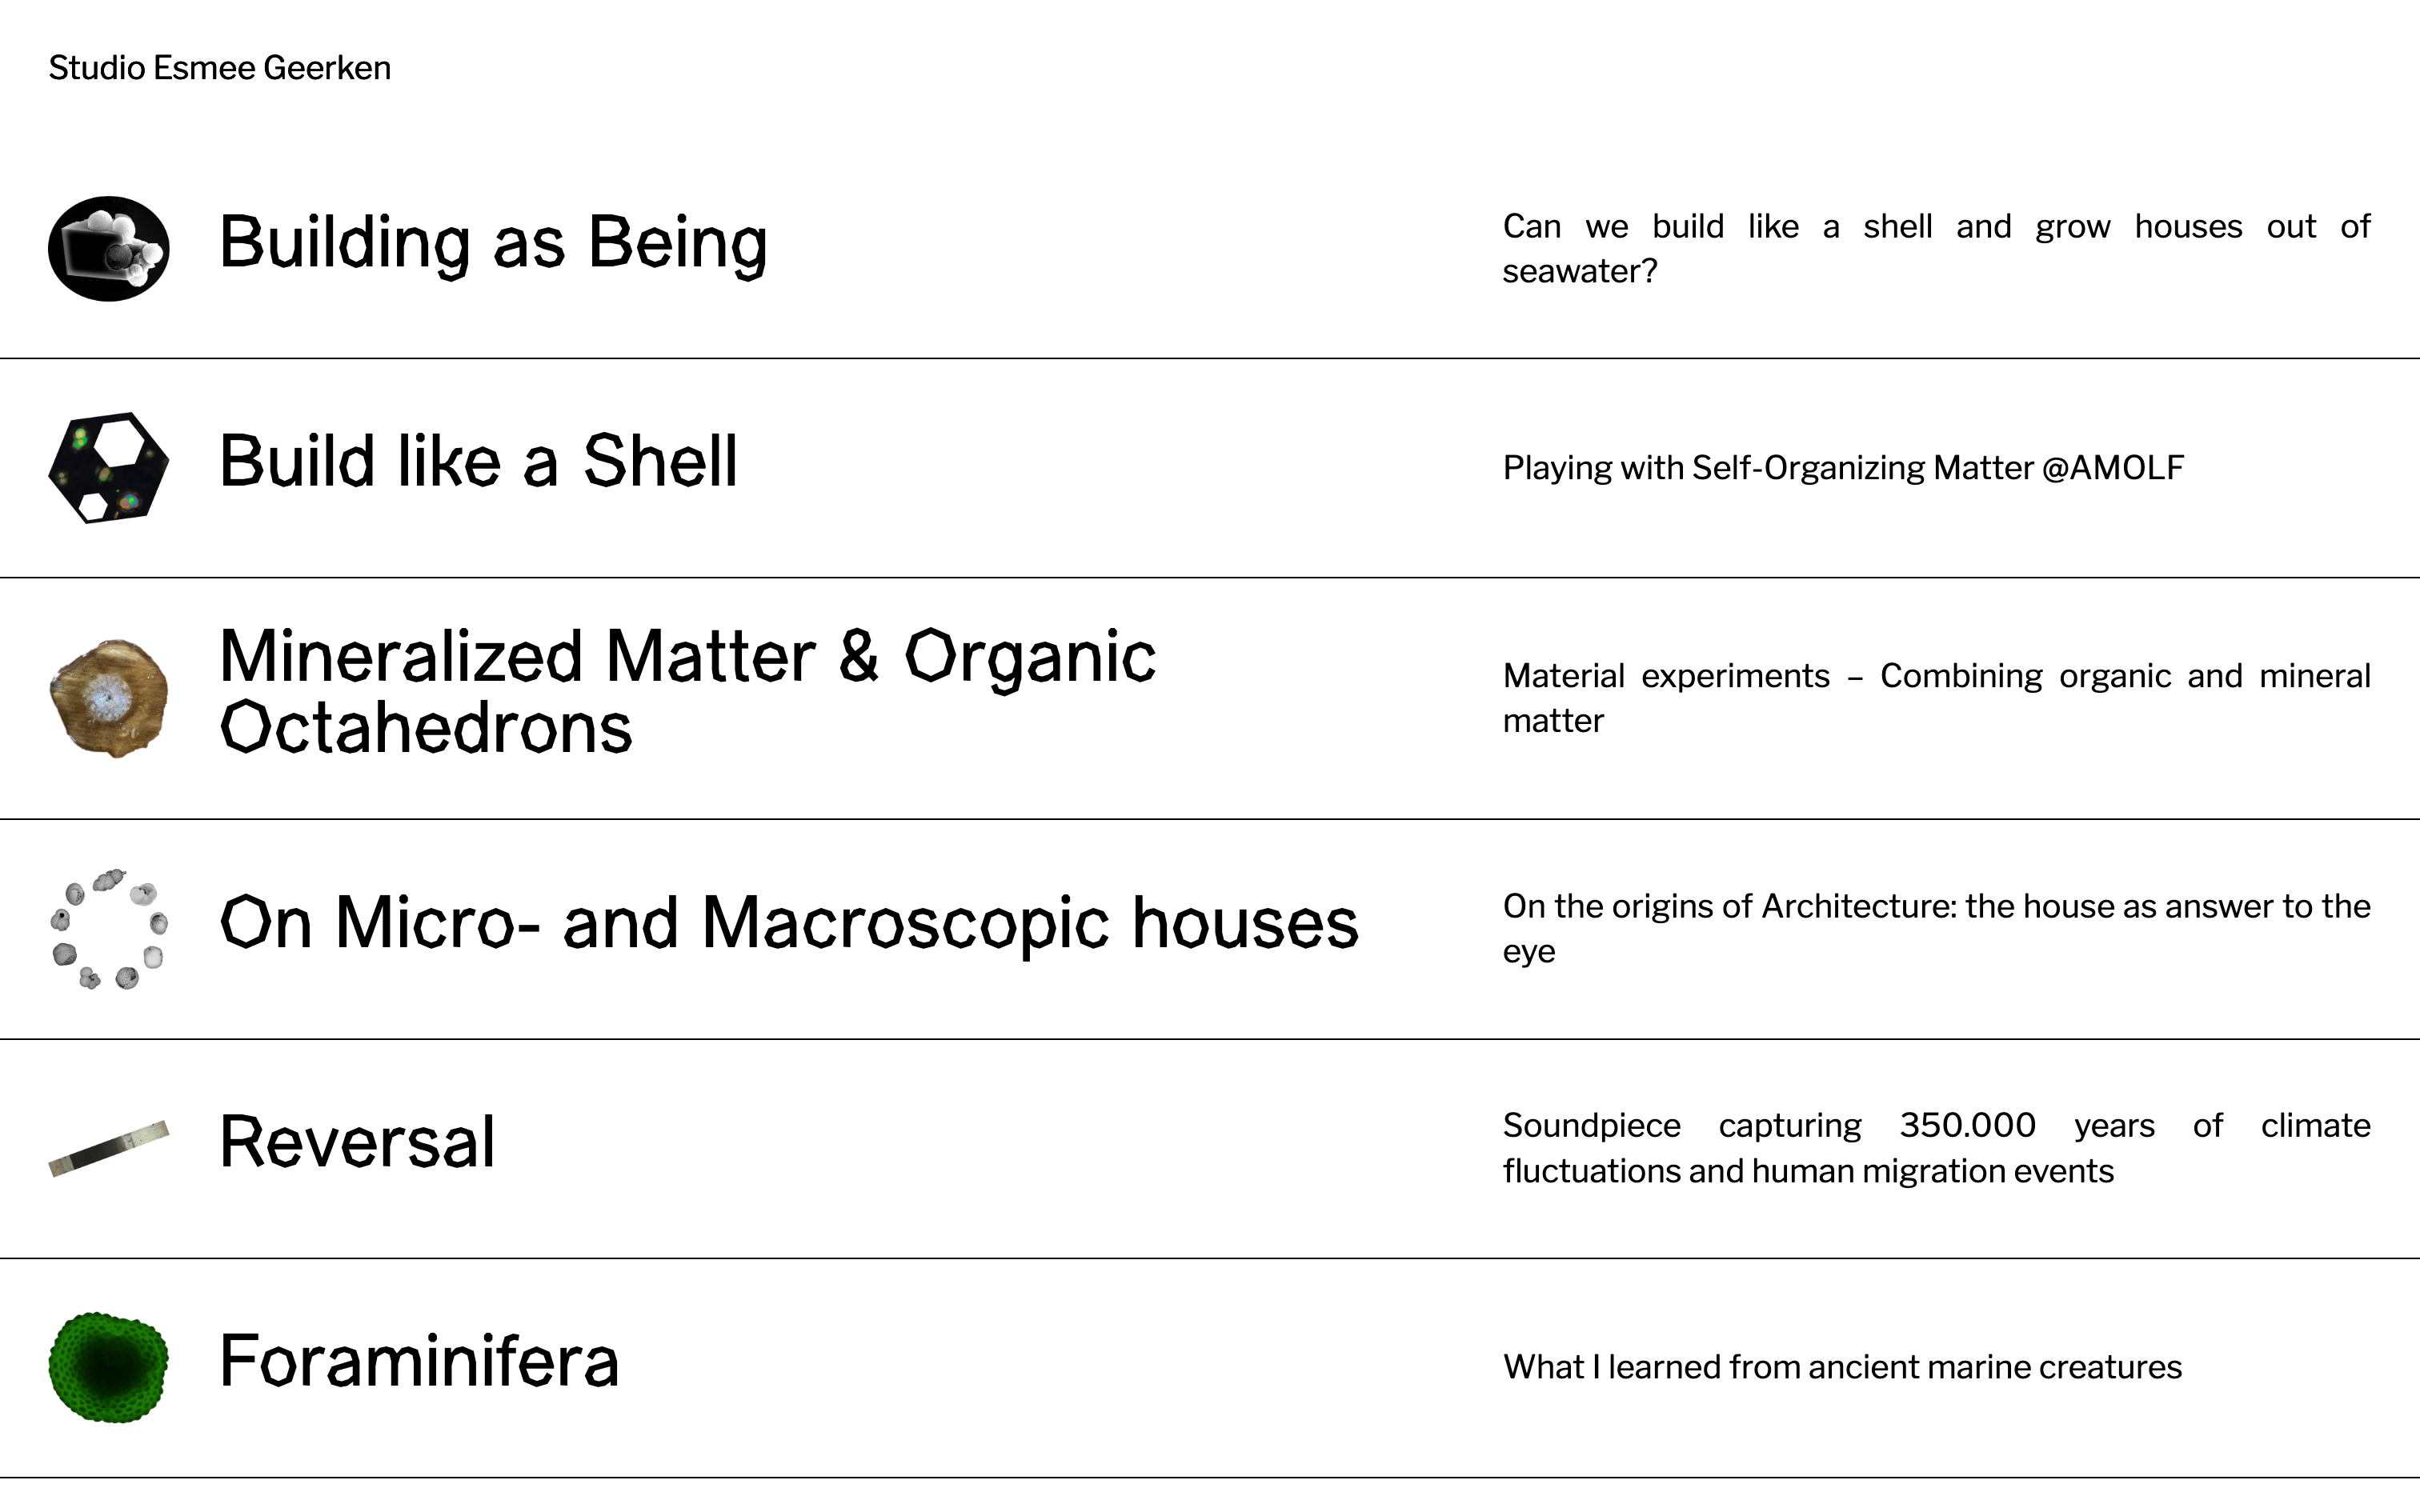Go to Studio Esmee Geerken home

(219, 68)
